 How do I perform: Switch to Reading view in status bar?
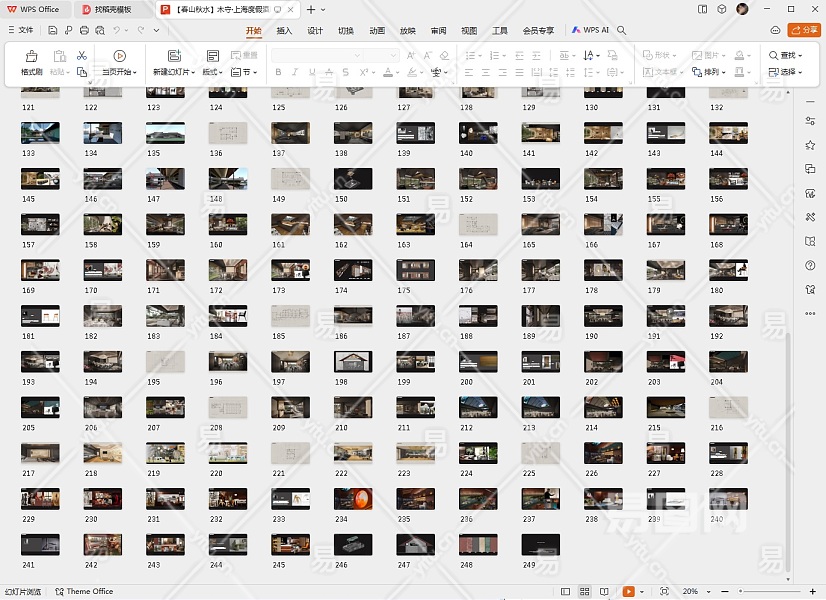606,591
